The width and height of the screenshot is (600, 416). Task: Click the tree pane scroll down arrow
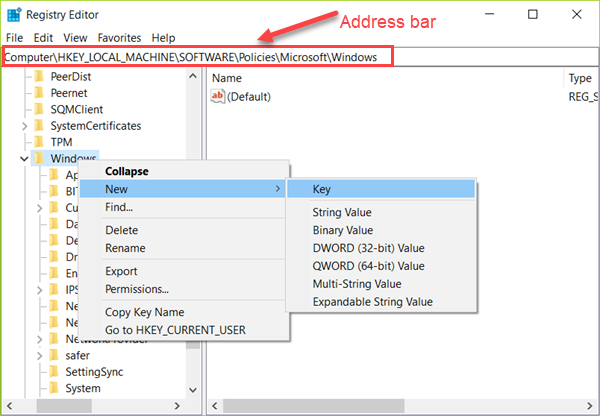point(193,390)
